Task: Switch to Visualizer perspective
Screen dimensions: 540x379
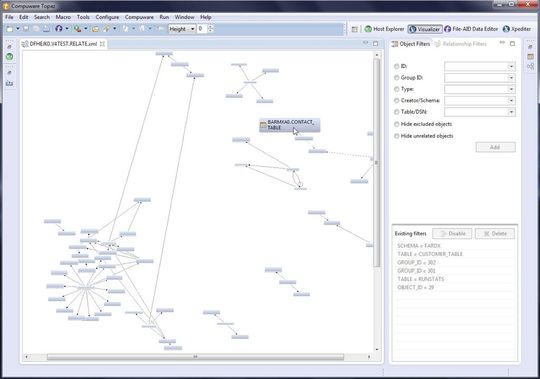Action: (425, 29)
